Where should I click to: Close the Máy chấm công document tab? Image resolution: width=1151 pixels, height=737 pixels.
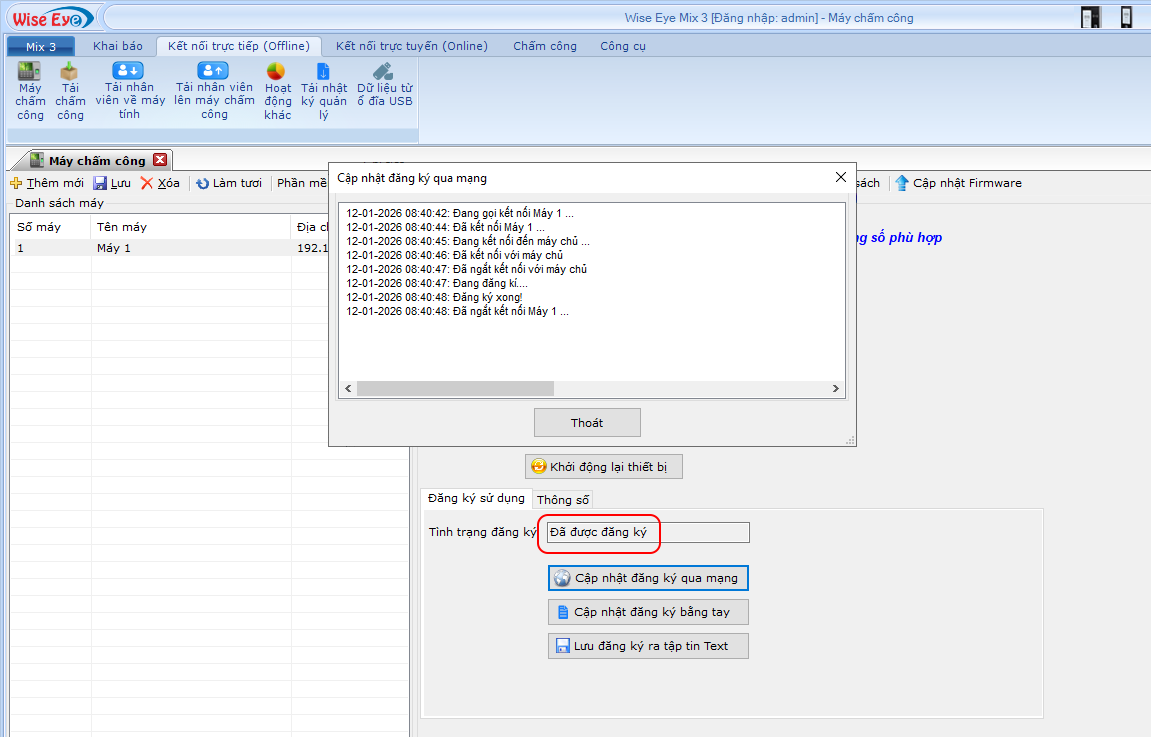coord(160,160)
